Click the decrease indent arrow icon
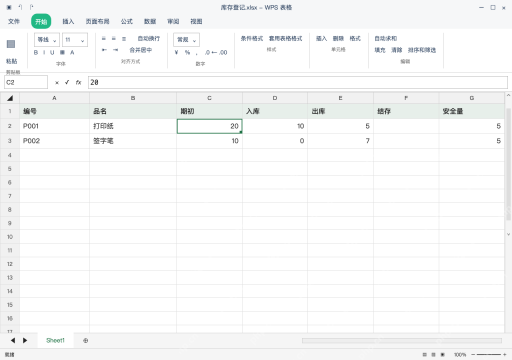 104,50
